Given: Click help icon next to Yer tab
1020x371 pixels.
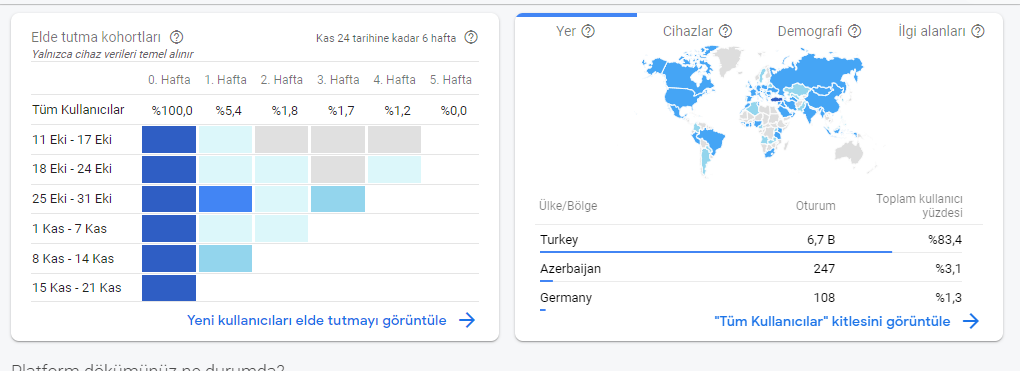Looking at the screenshot, I should (x=588, y=31).
